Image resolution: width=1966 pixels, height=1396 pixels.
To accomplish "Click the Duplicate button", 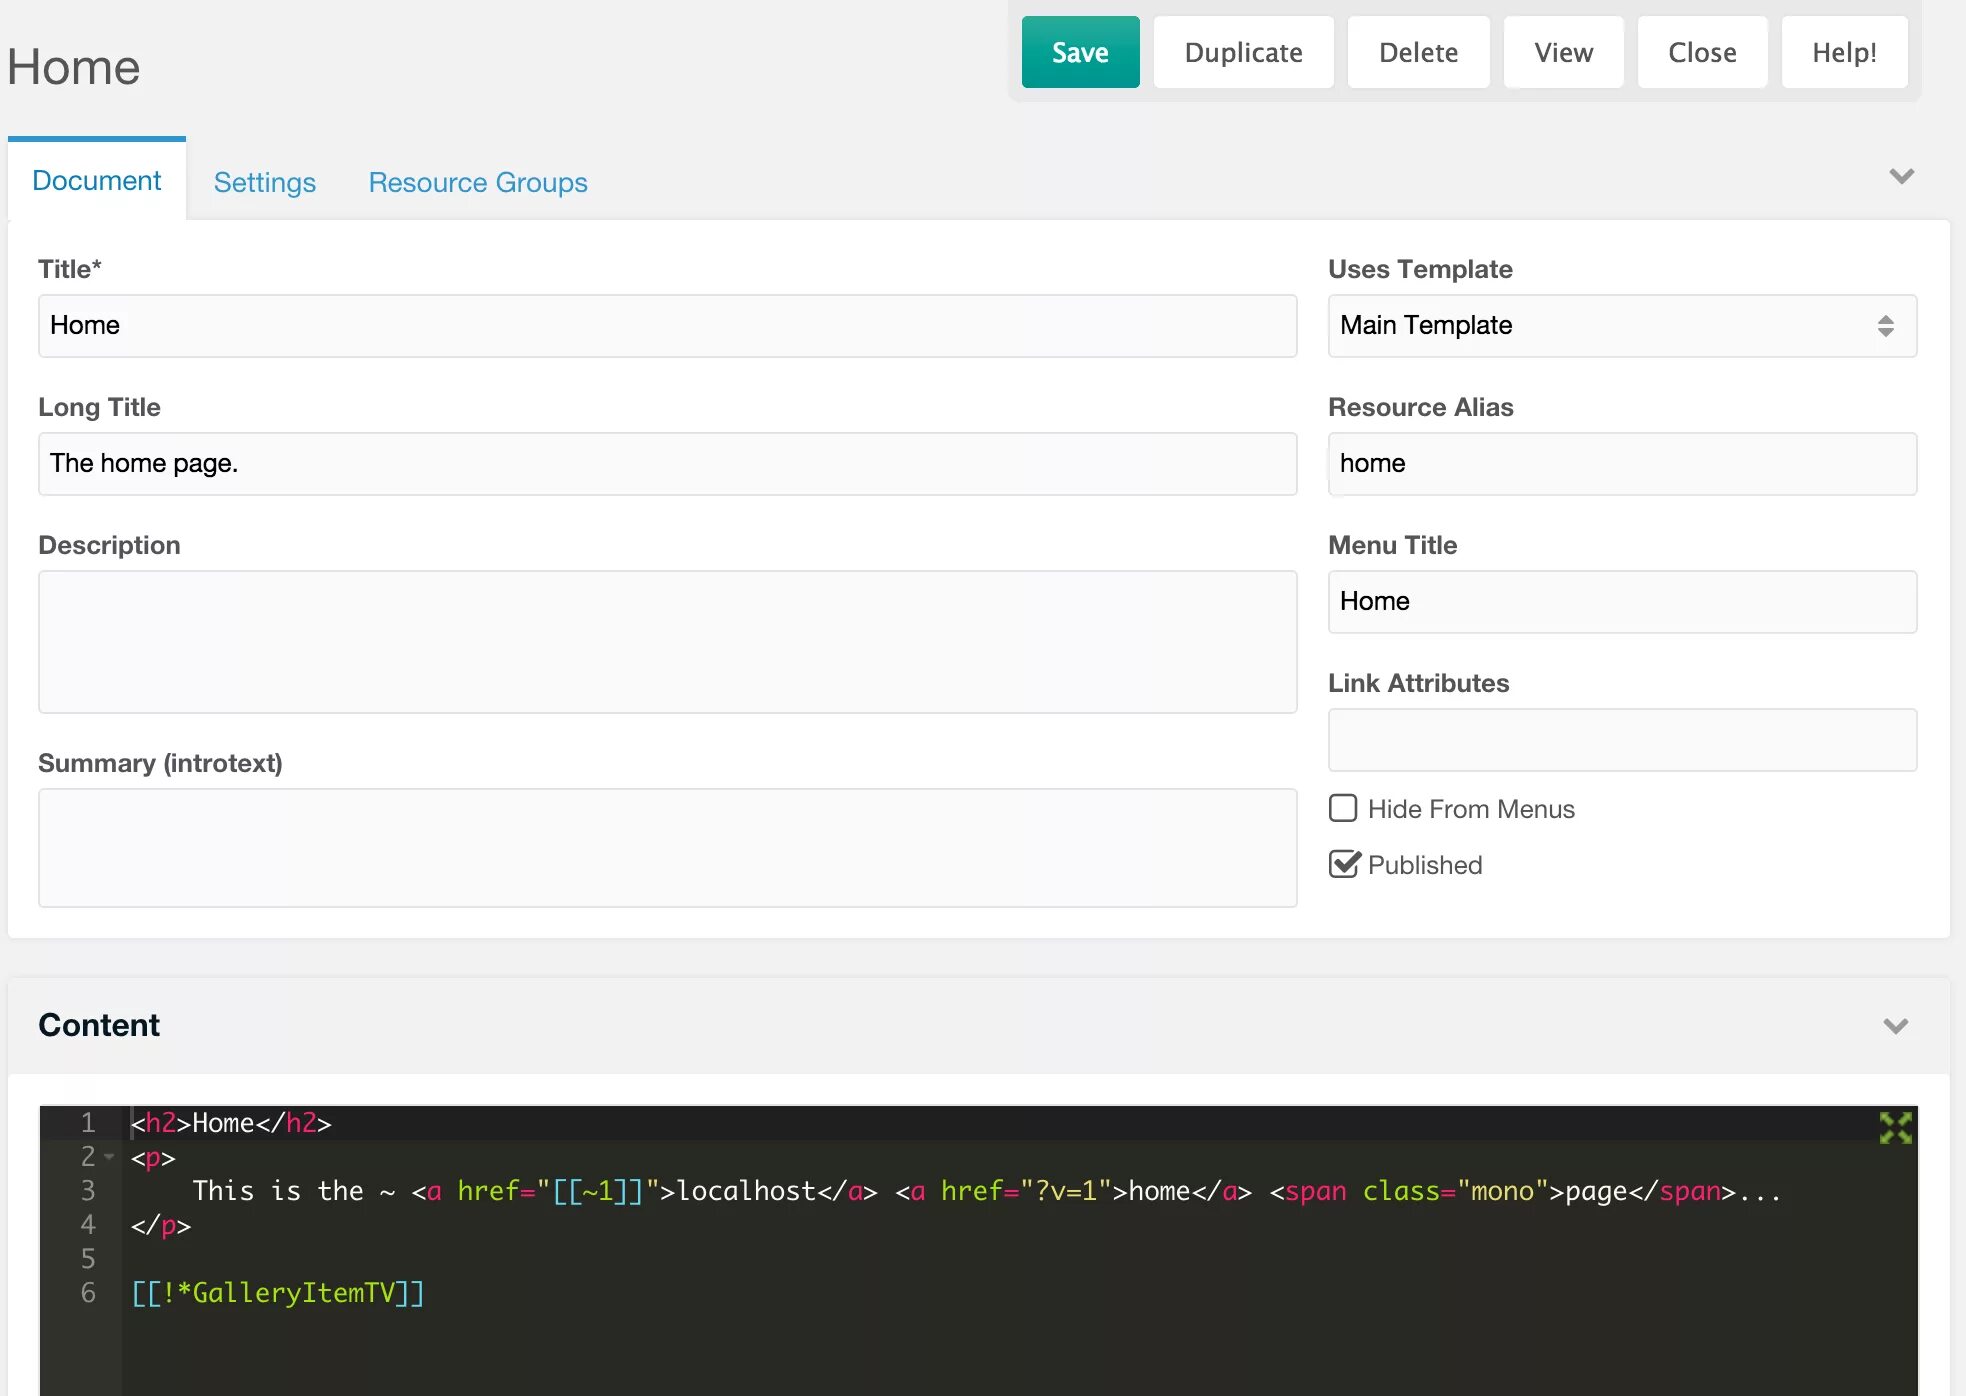I will (x=1244, y=53).
